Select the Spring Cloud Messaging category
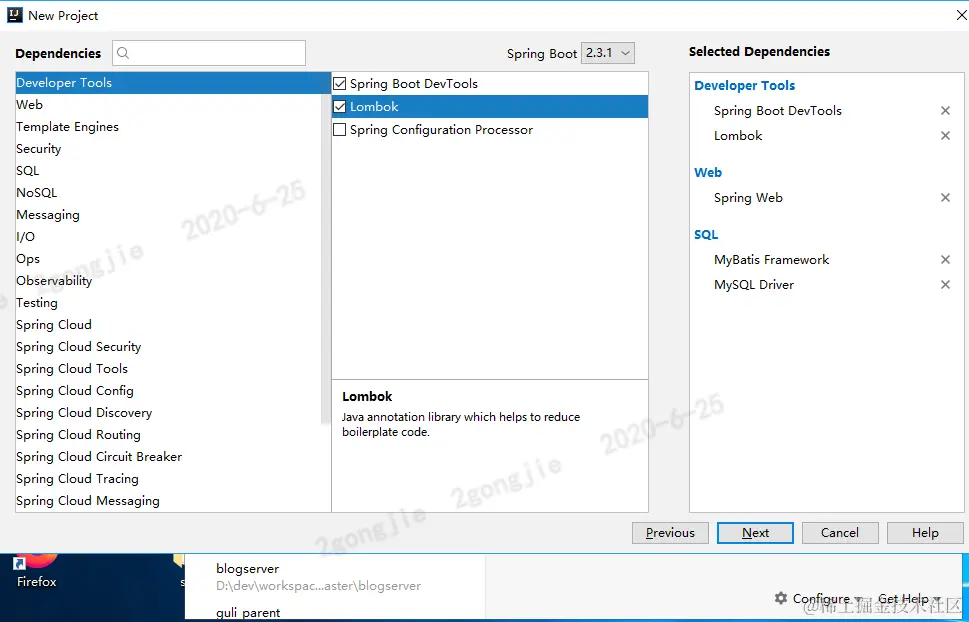969x622 pixels. (x=169, y=501)
